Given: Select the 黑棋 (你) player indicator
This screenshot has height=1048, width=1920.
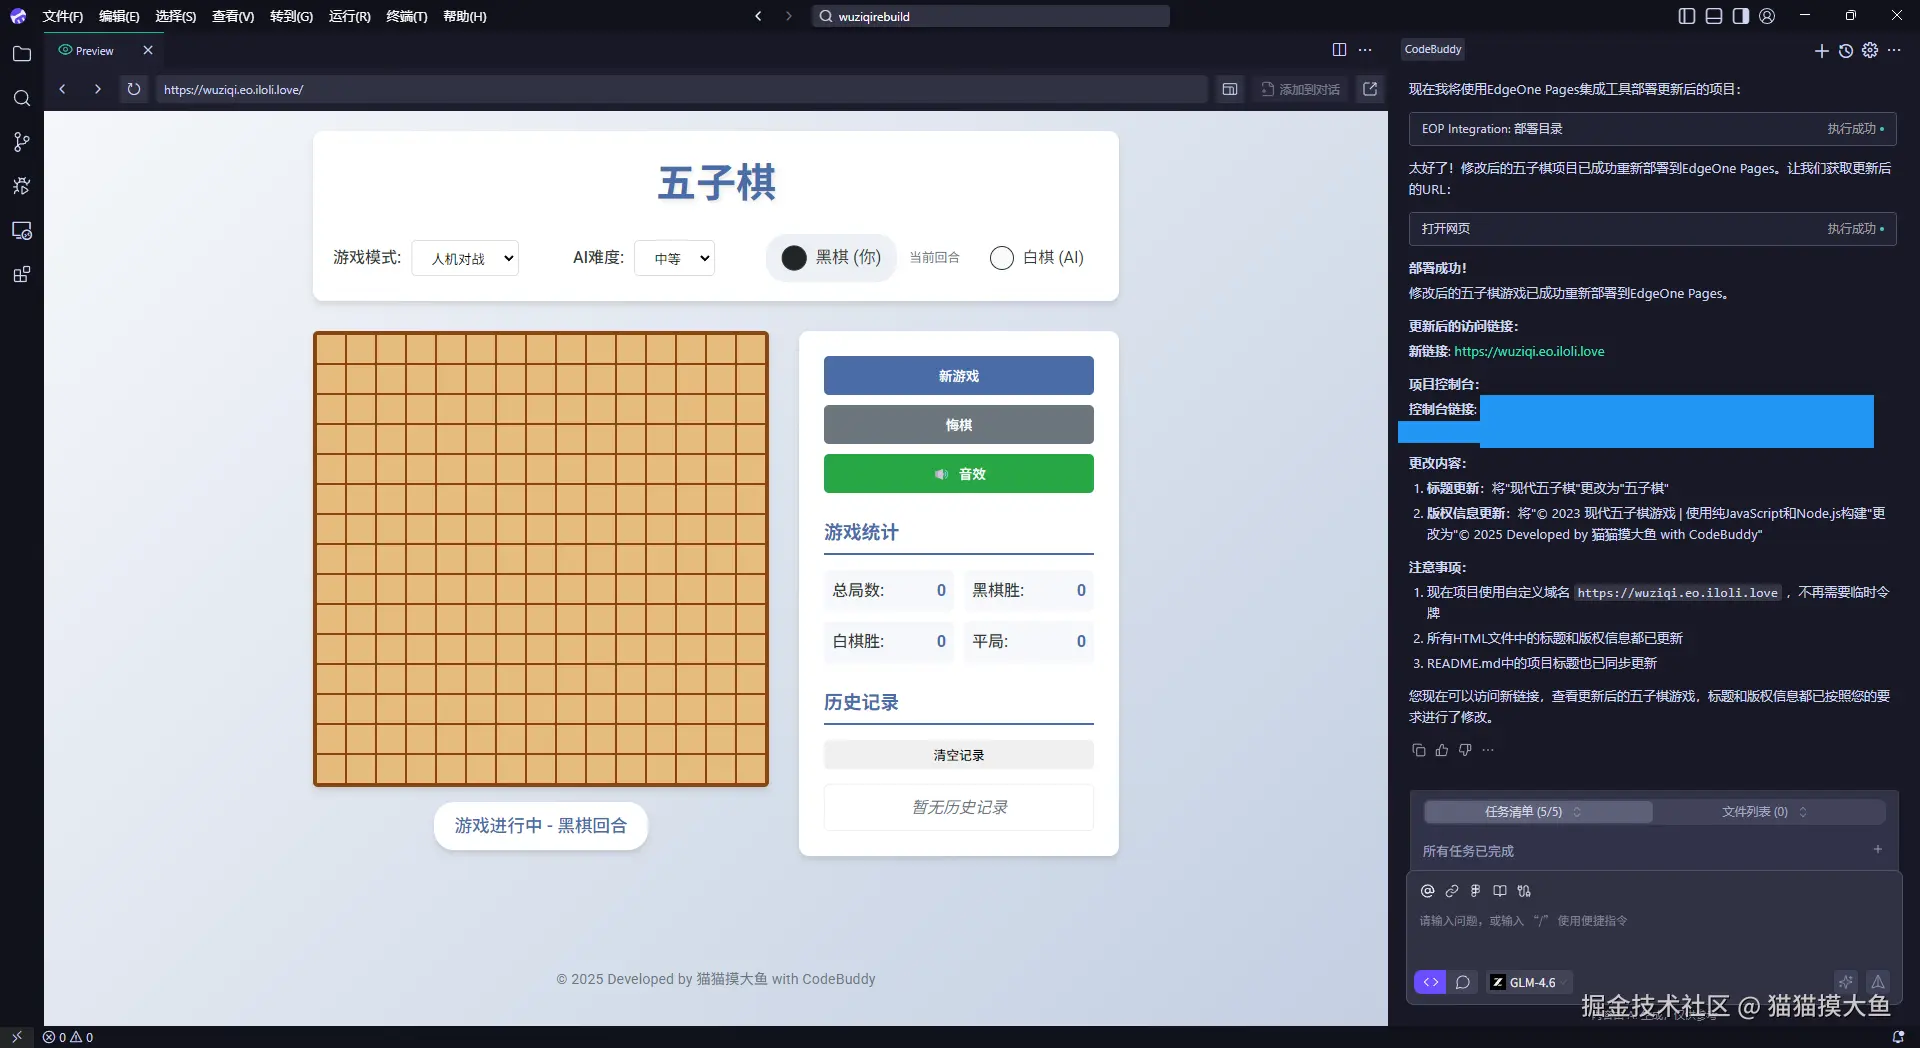Looking at the screenshot, I should click(x=831, y=257).
